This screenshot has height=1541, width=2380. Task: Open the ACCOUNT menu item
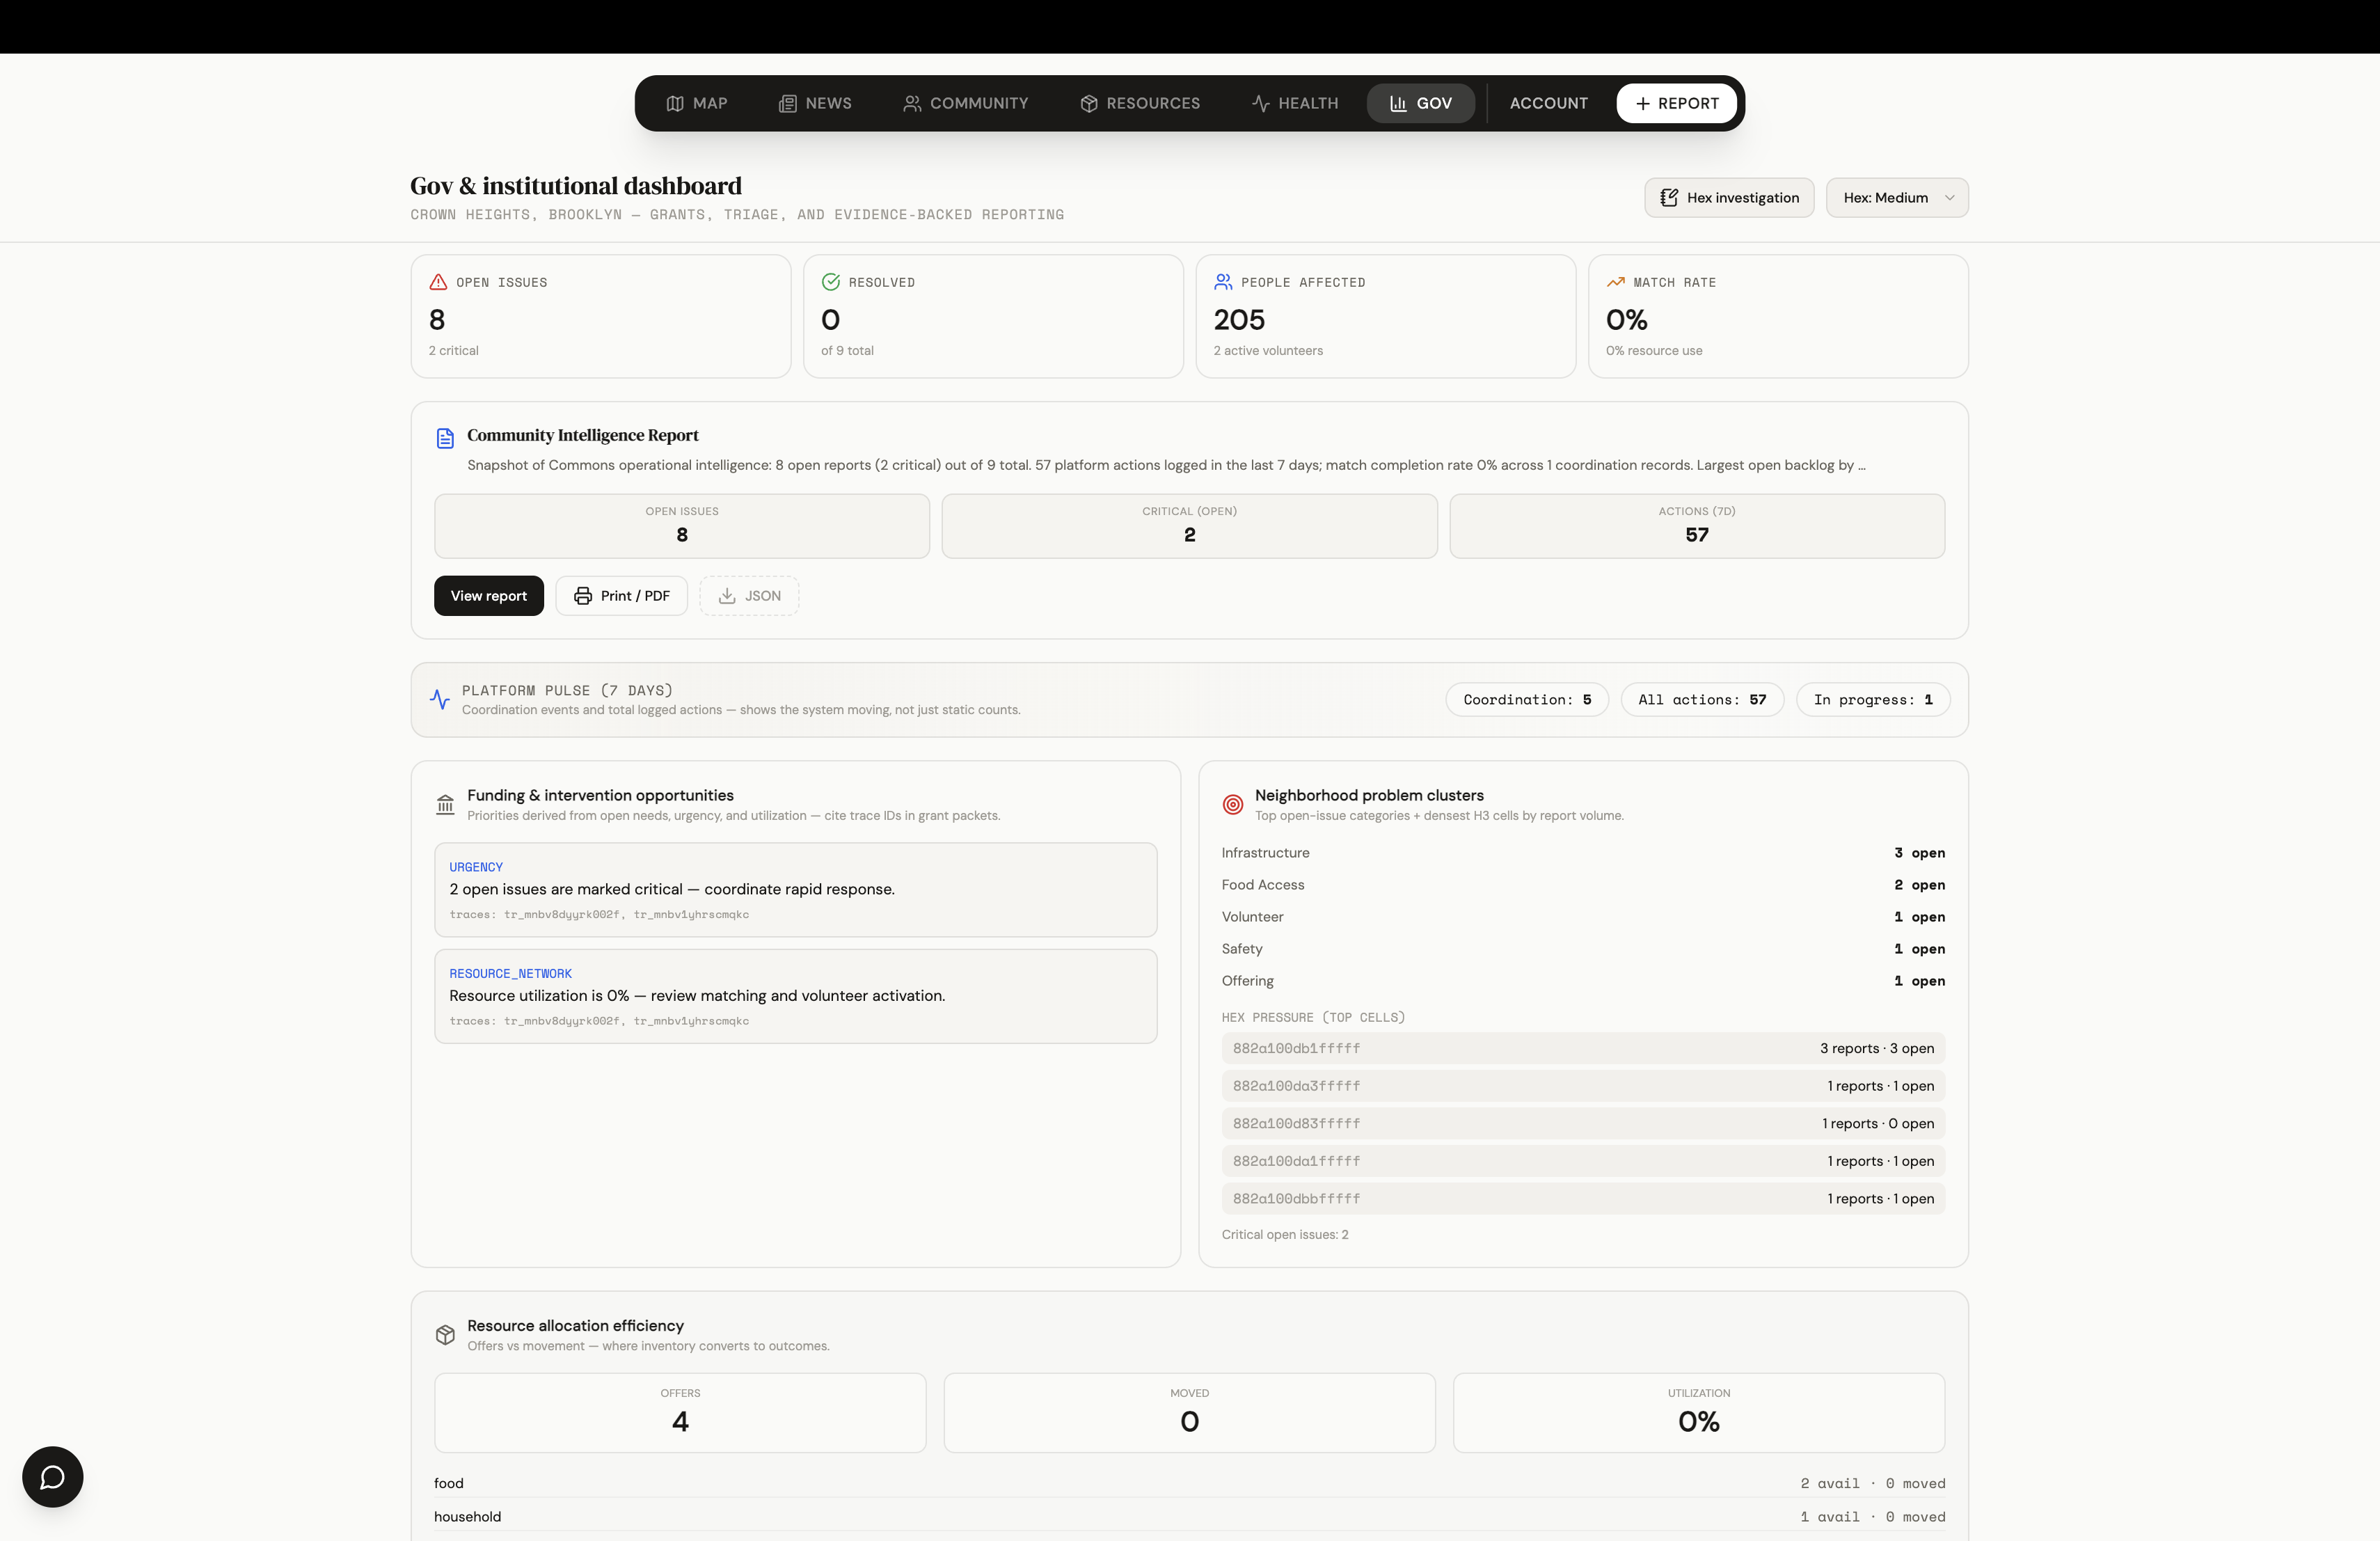point(1548,103)
